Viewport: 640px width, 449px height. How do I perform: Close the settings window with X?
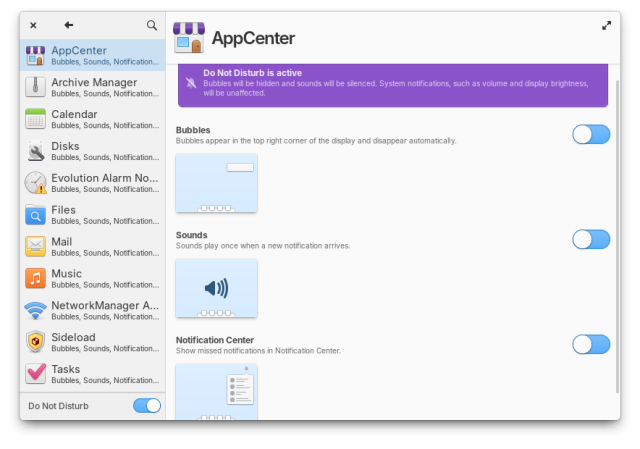pyautogui.click(x=33, y=25)
